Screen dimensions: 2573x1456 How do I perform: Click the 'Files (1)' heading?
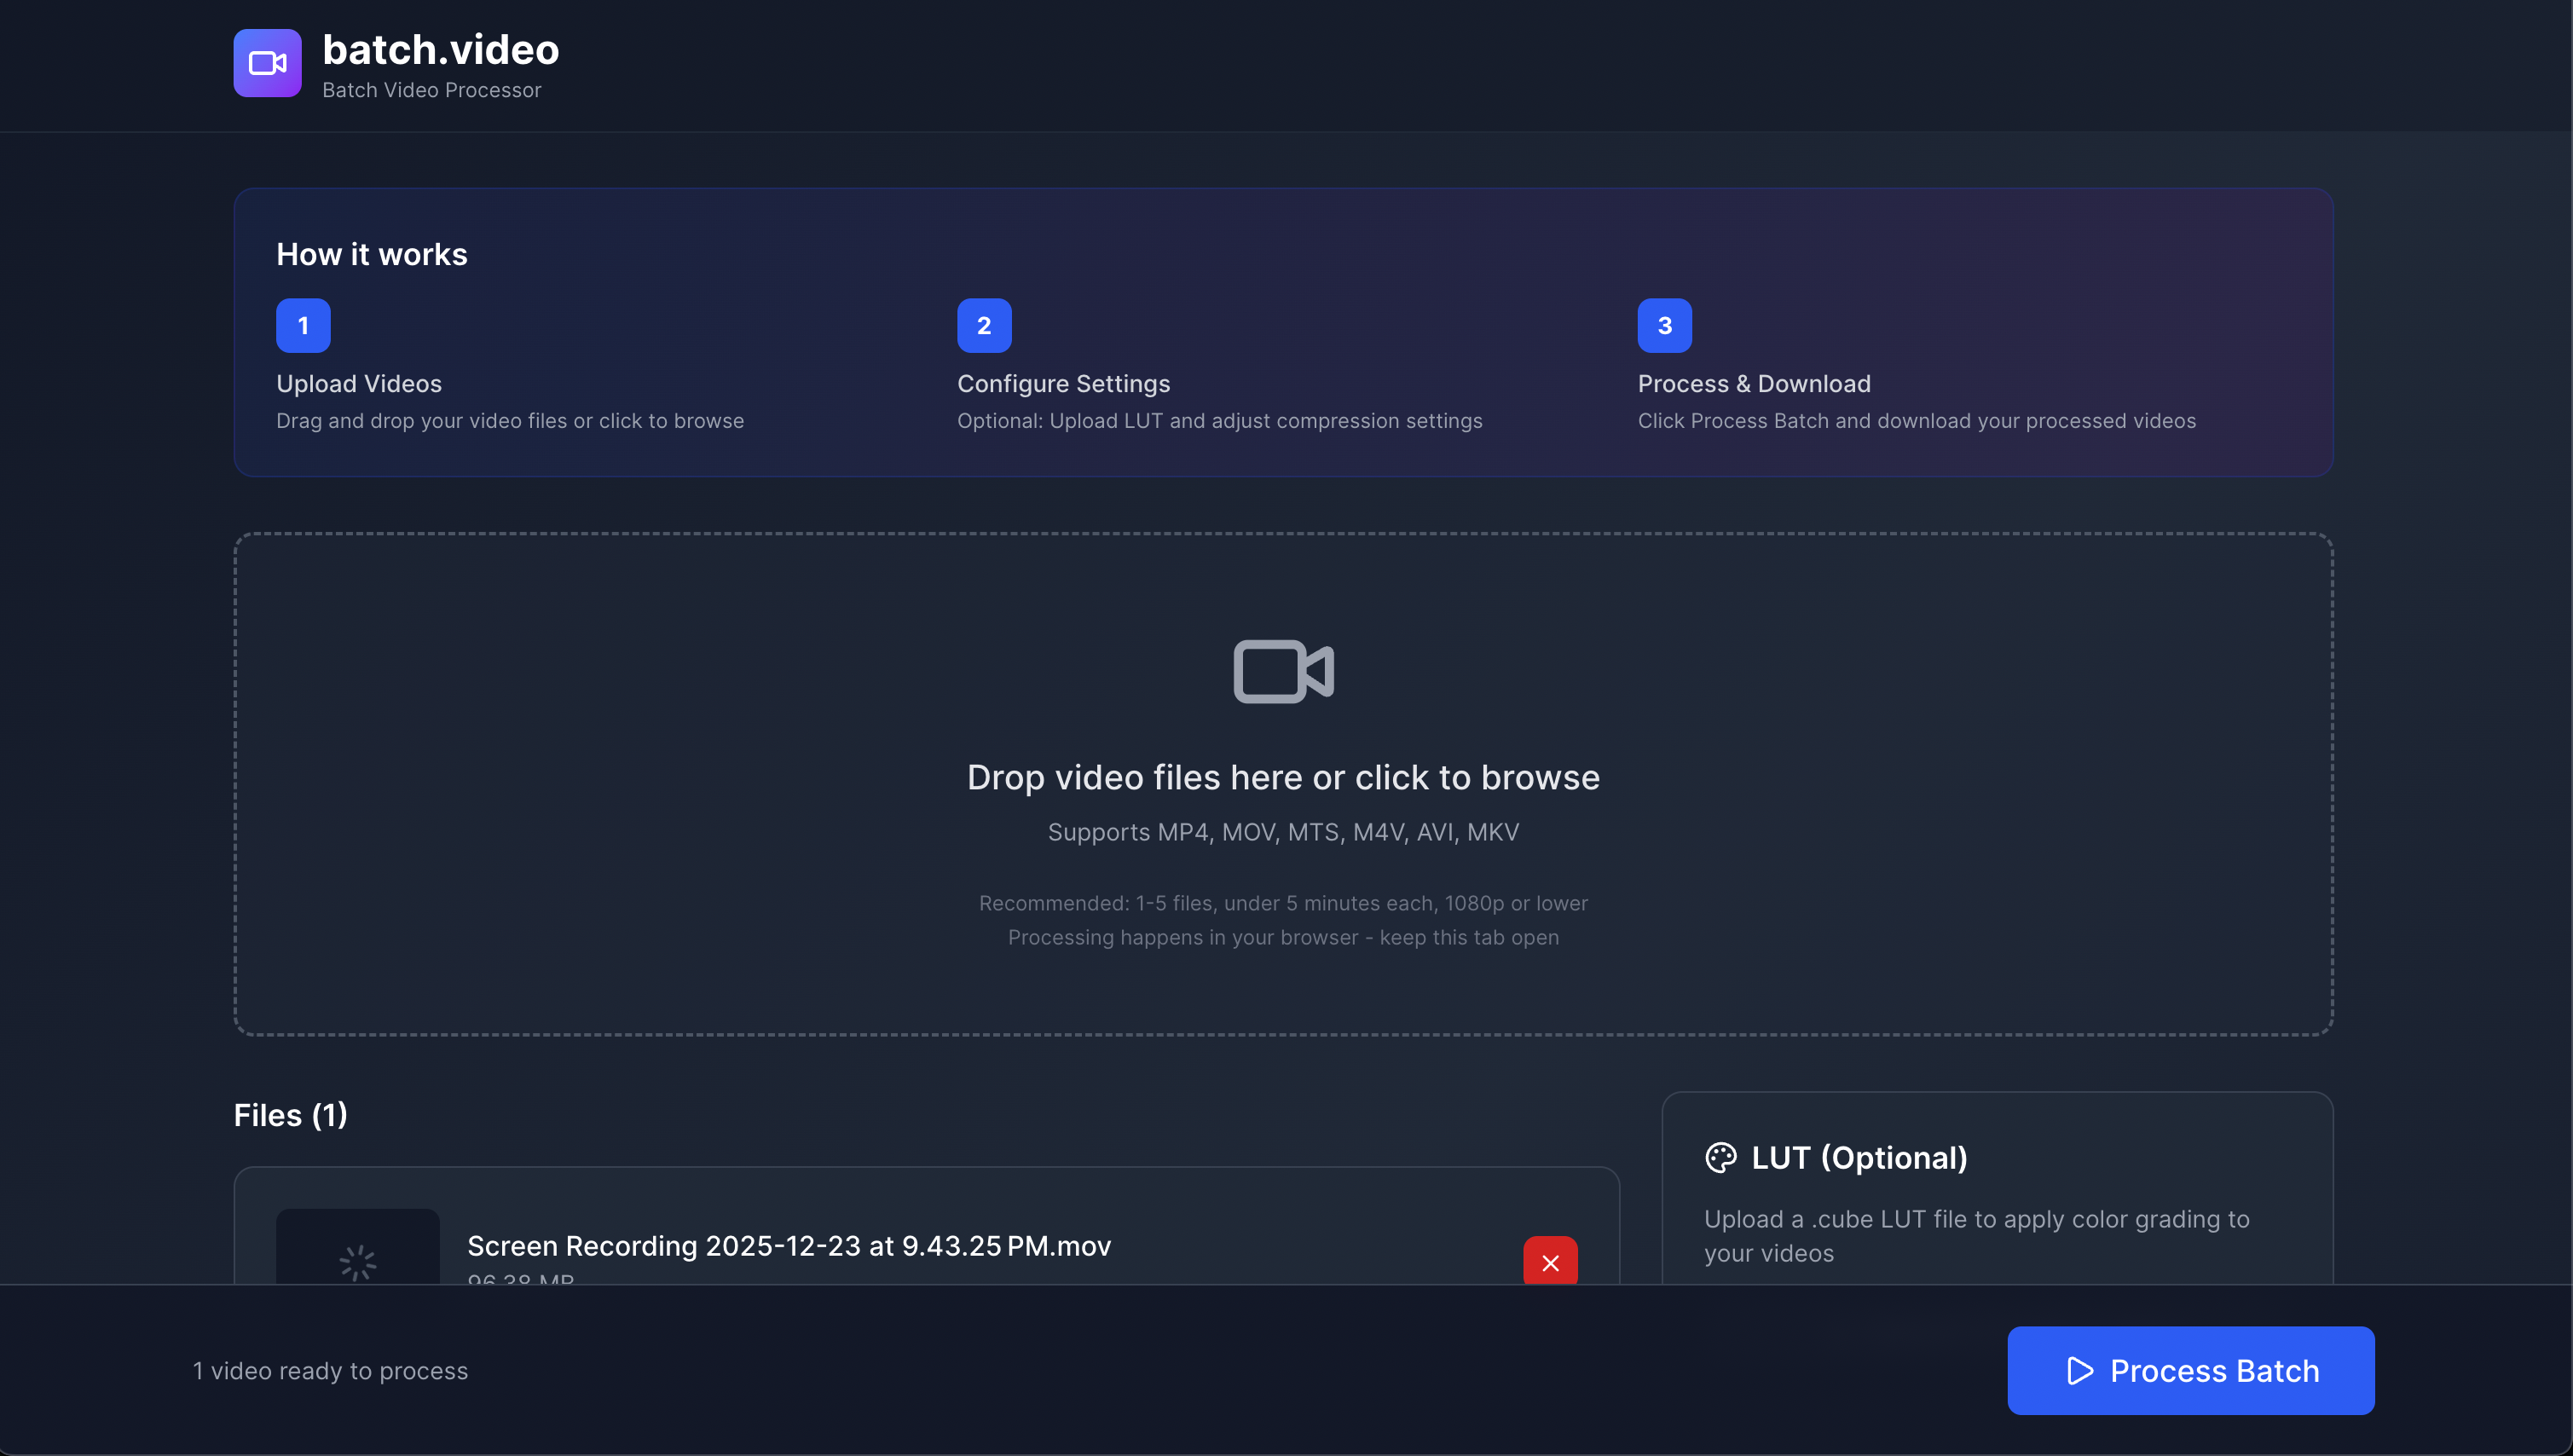pyautogui.click(x=290, y=1115)
